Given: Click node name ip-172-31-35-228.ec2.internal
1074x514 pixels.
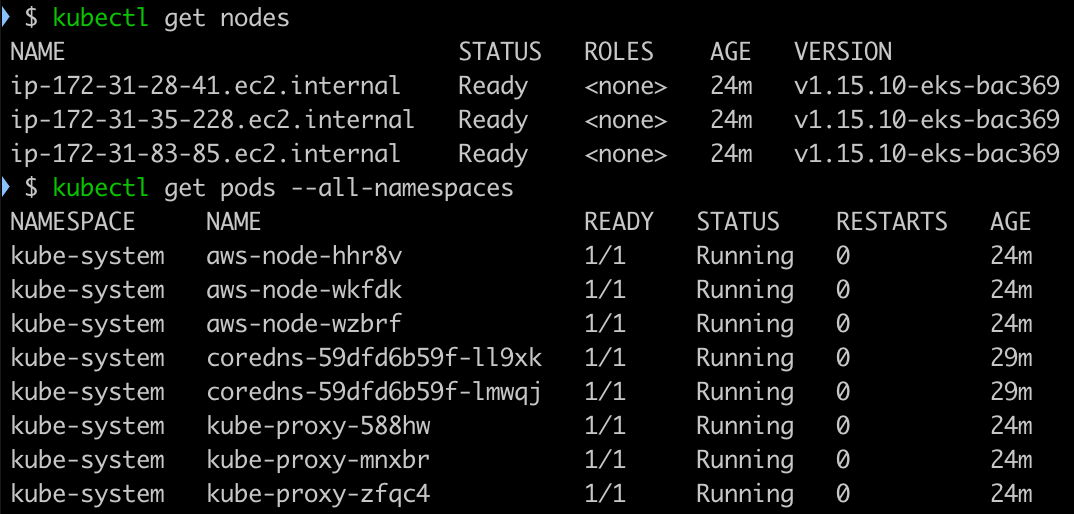Looking at the screenshot, I should tap(212, 120).
